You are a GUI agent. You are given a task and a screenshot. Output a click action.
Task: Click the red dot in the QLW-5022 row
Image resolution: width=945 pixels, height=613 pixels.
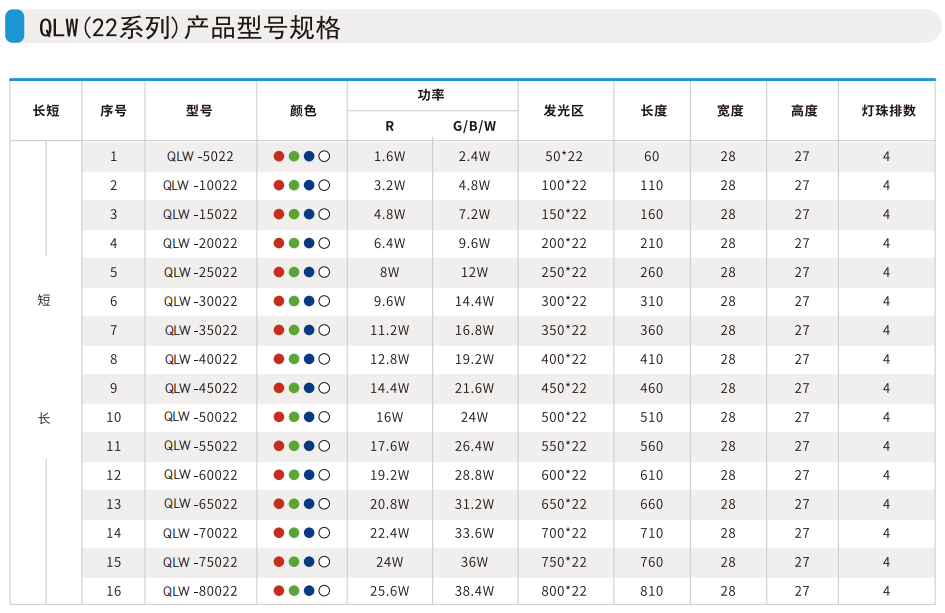(279, 157)
